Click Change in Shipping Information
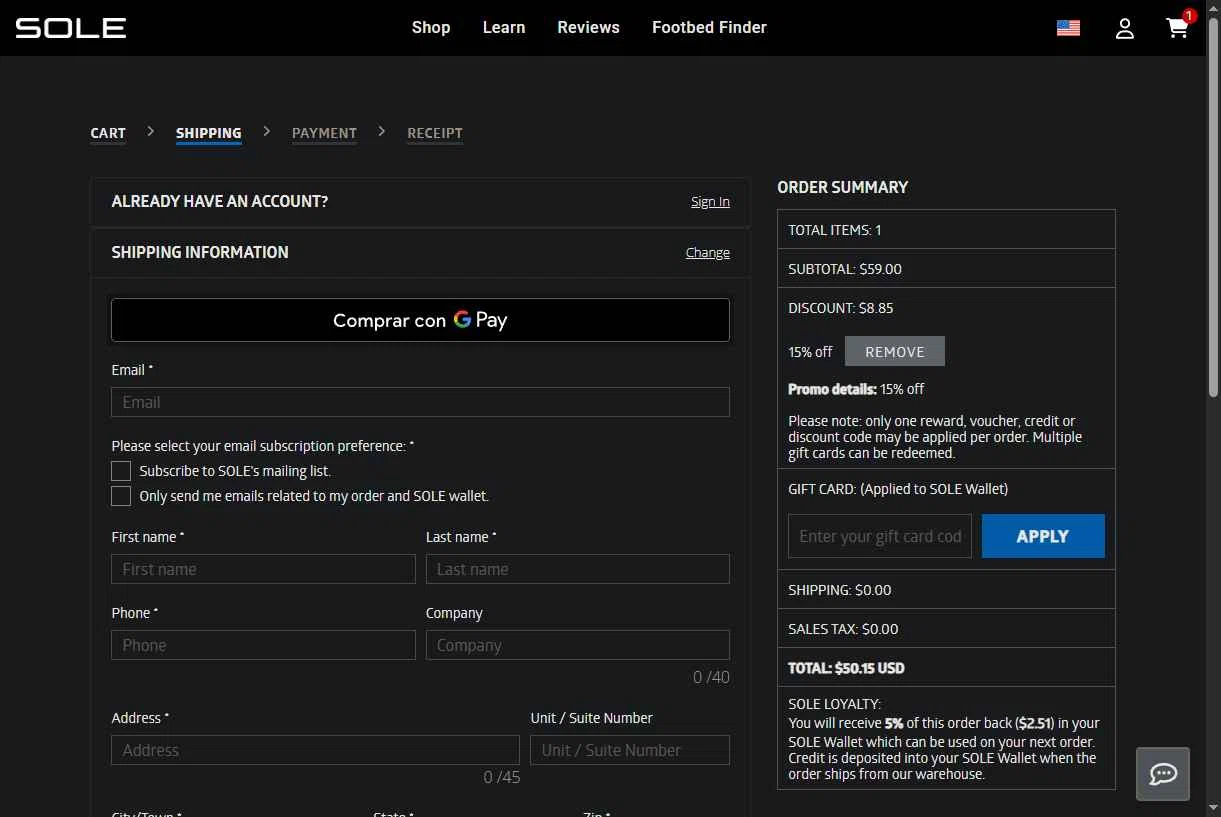This screenshot has width=1221, height=817. (708, 253)
